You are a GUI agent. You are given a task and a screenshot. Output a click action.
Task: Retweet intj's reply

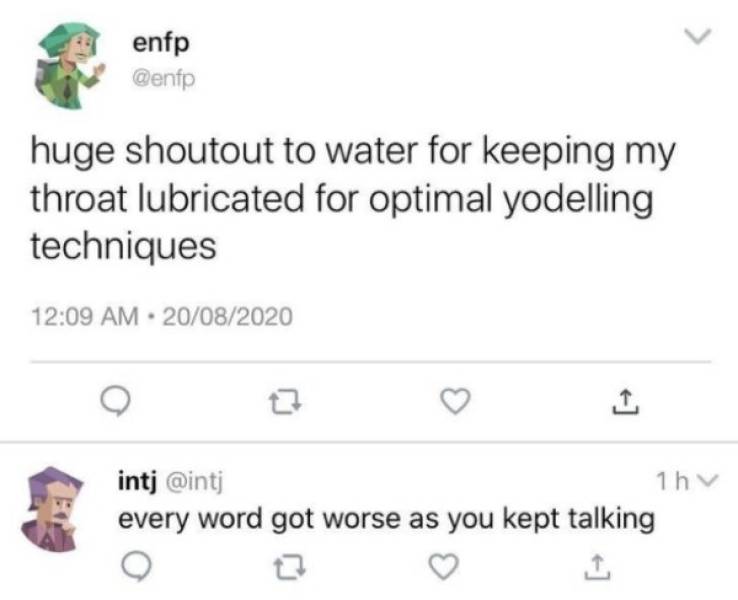pyautogui.click(x=290, y=567)
